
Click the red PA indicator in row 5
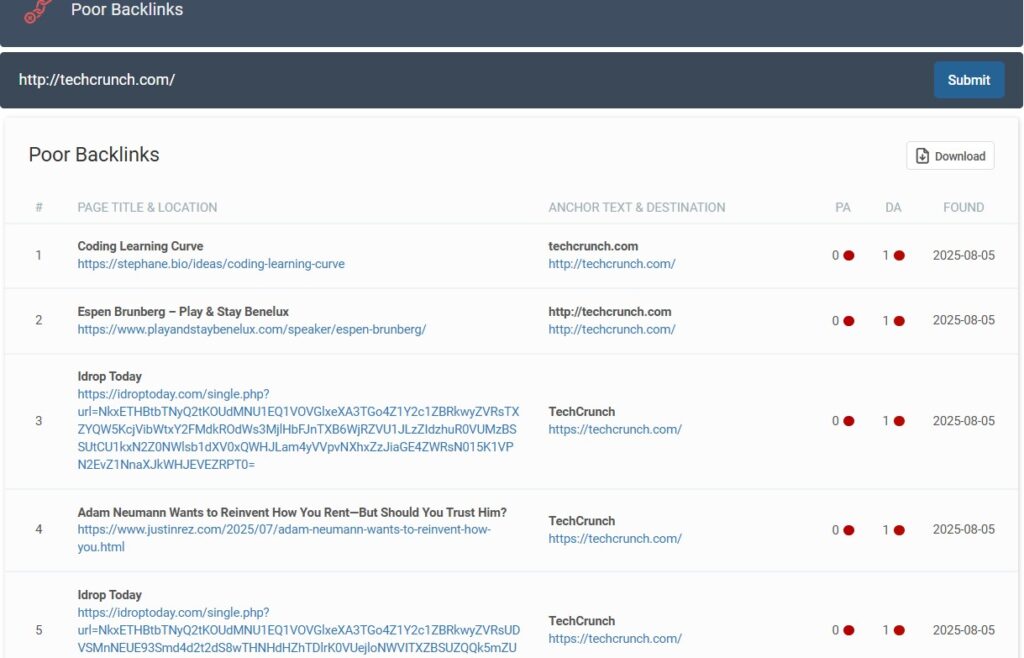(x=848, y=631)
